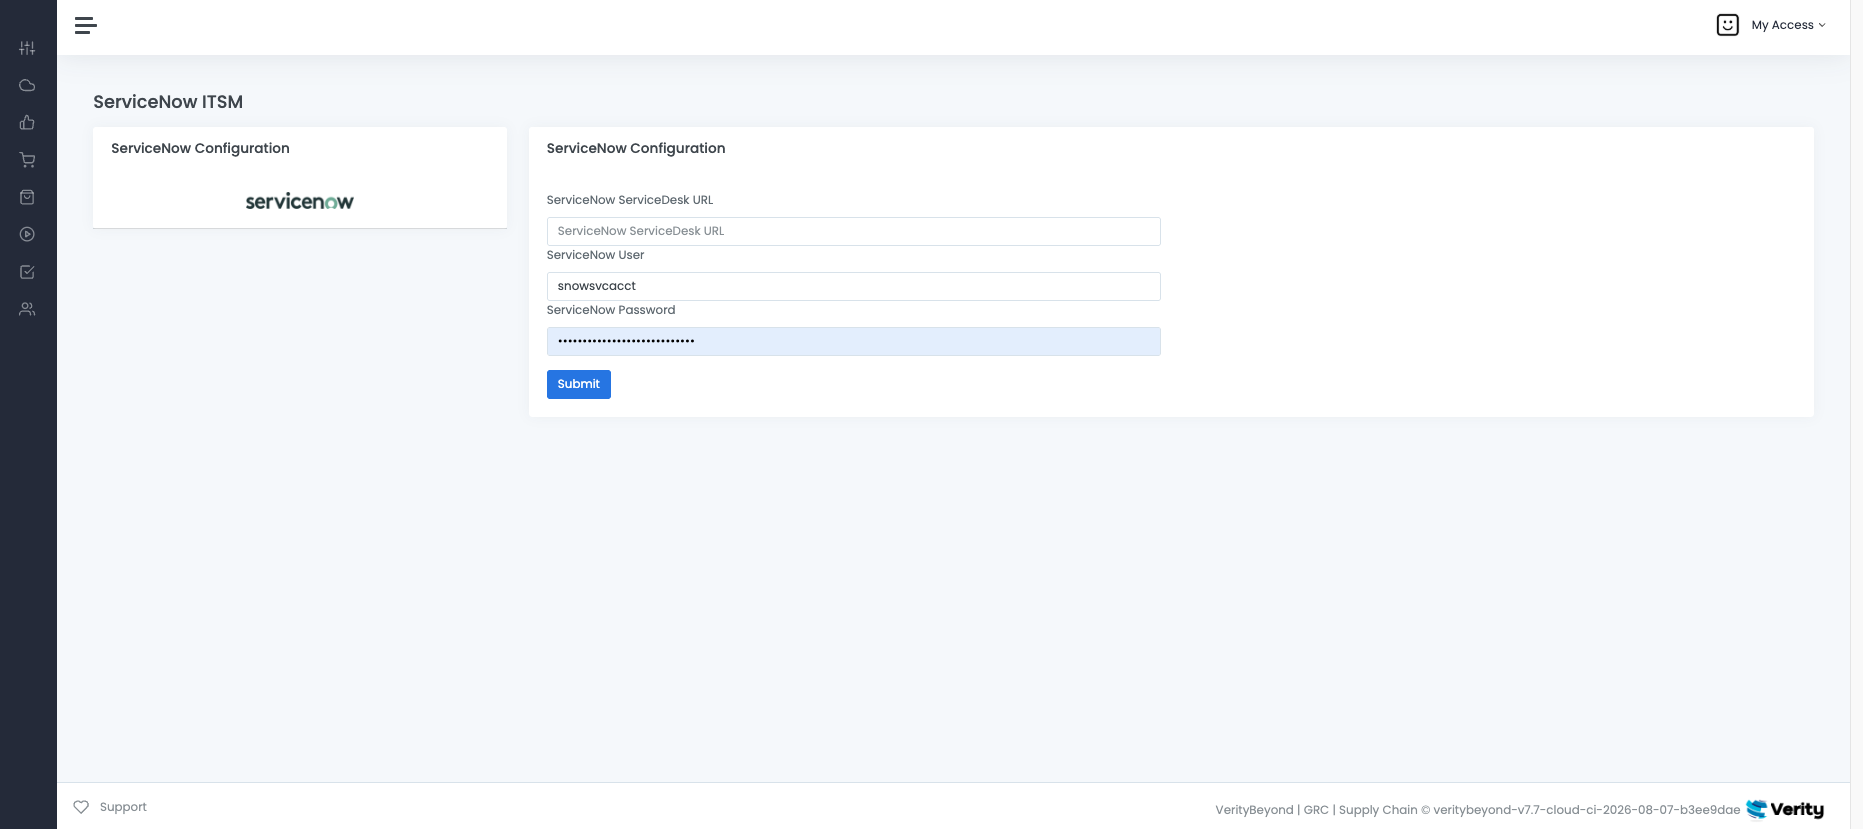Open the users icon in sidebar
Image resolution: width=1863 pixels, height=829 pixels.
27,309
